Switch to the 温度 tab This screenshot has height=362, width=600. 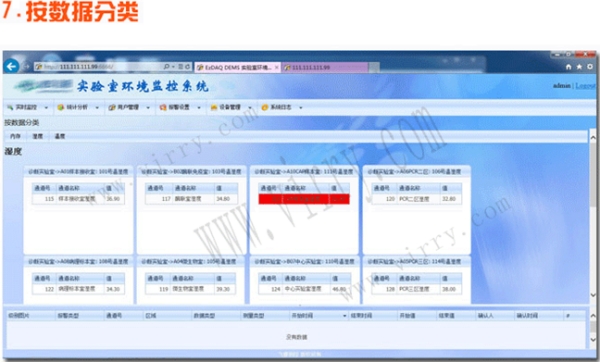click(60, 136)
